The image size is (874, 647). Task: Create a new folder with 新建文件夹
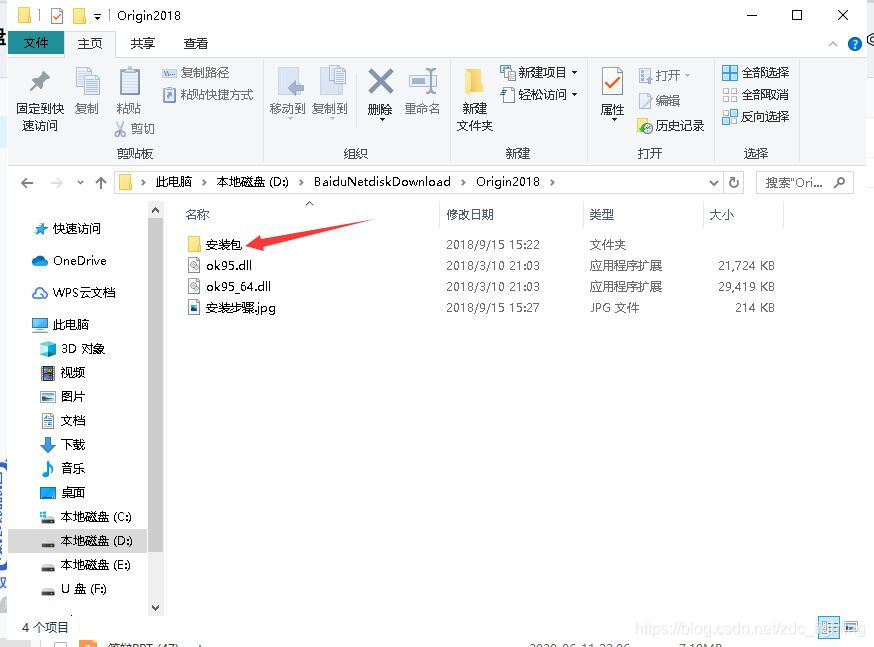(x=474, y=100)
